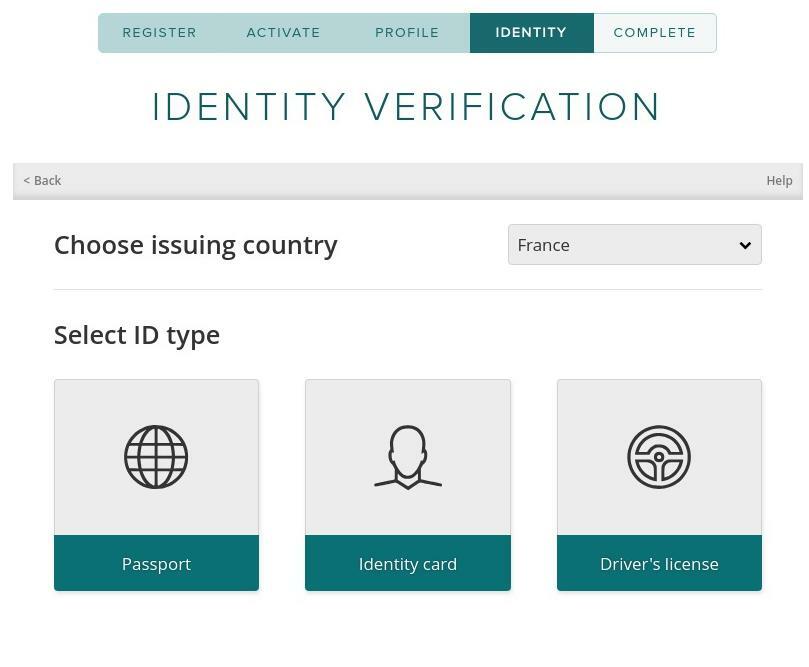This screenshot has width=809, height=667.
Task: Switch to the REGISTER tab
Action: 159,32
